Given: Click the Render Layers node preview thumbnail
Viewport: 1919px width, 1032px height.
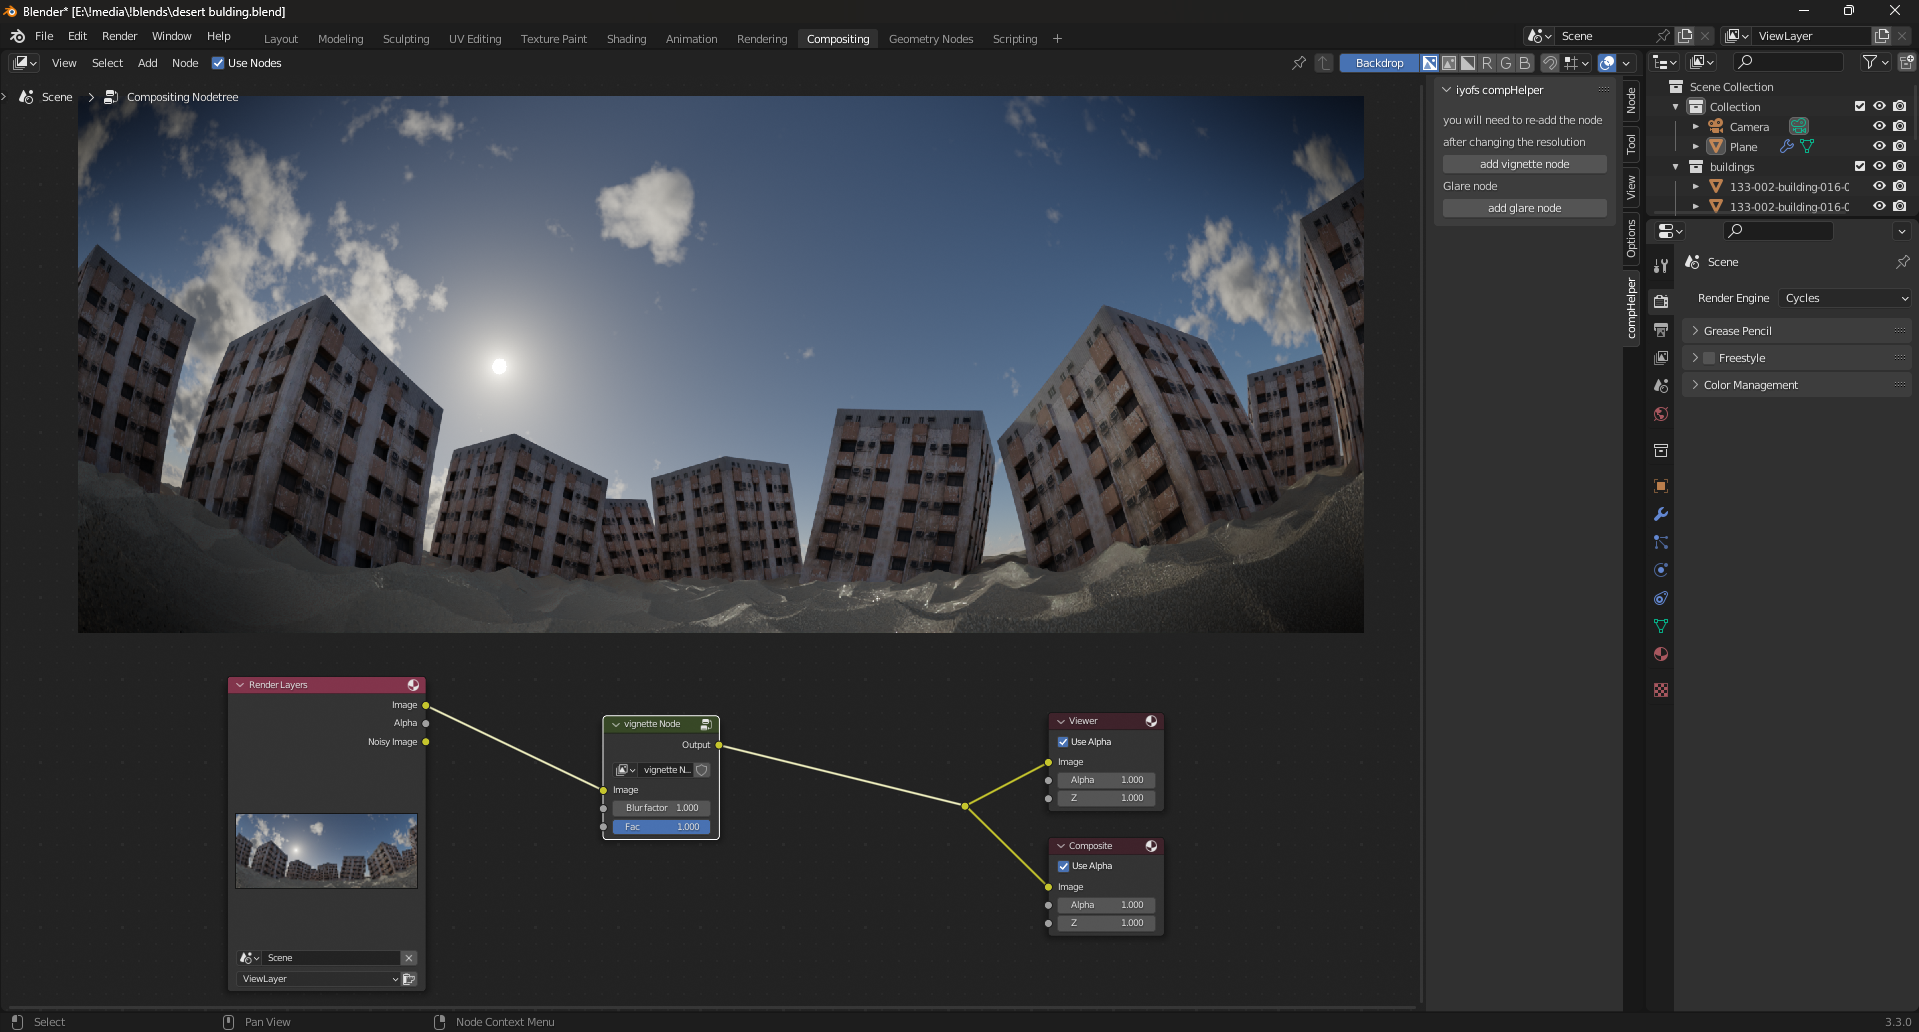Looking at the screenshot, I should point(326,850).
